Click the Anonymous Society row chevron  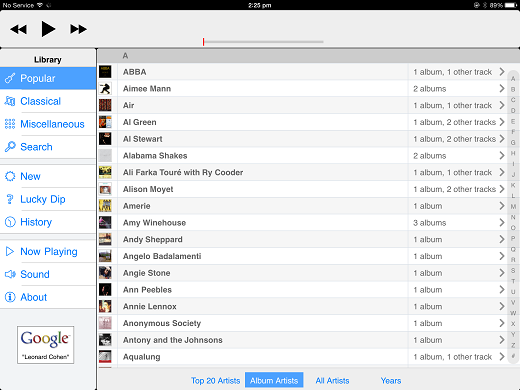(502, 323)
